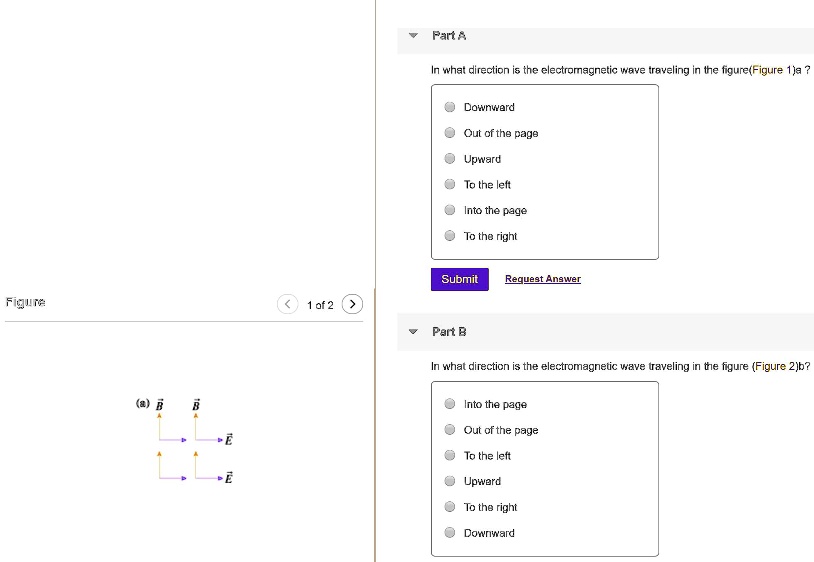This screenshot has width=814, height=562.
Task: Select Downward in Part B
Action: (450, 534)
